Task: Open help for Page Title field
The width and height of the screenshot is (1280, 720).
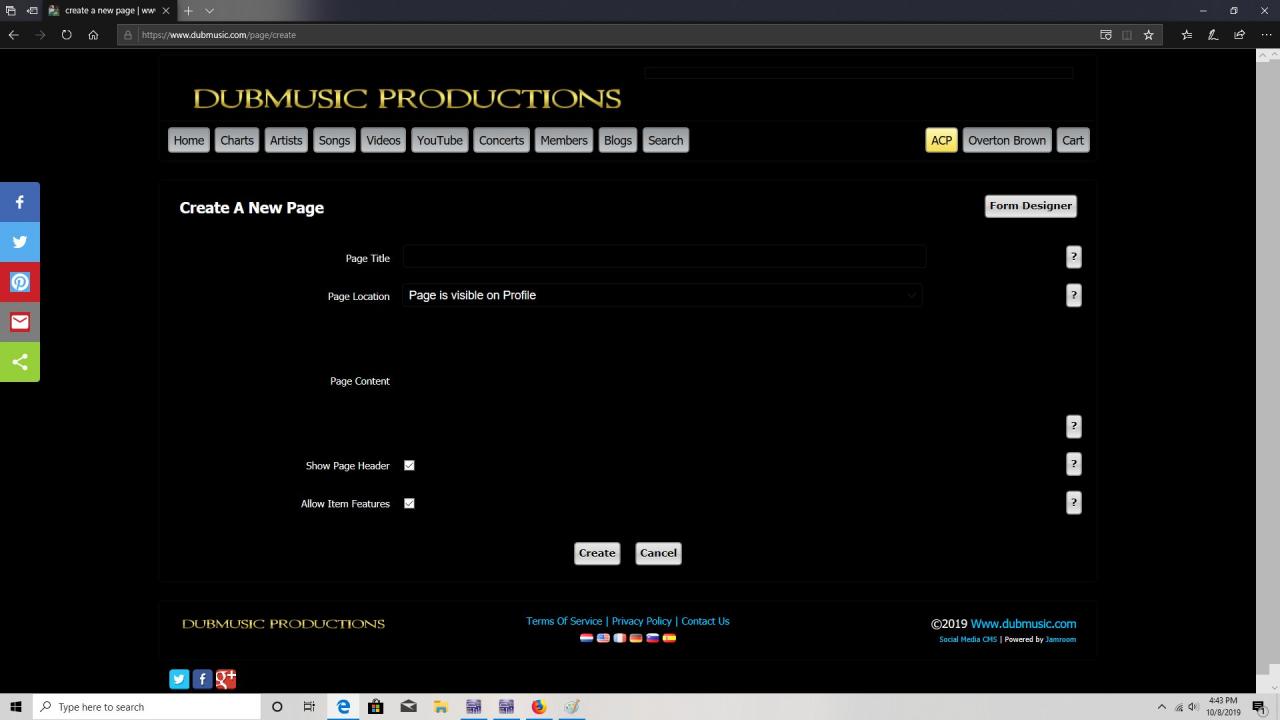Action: click(x=1073, y=257)
